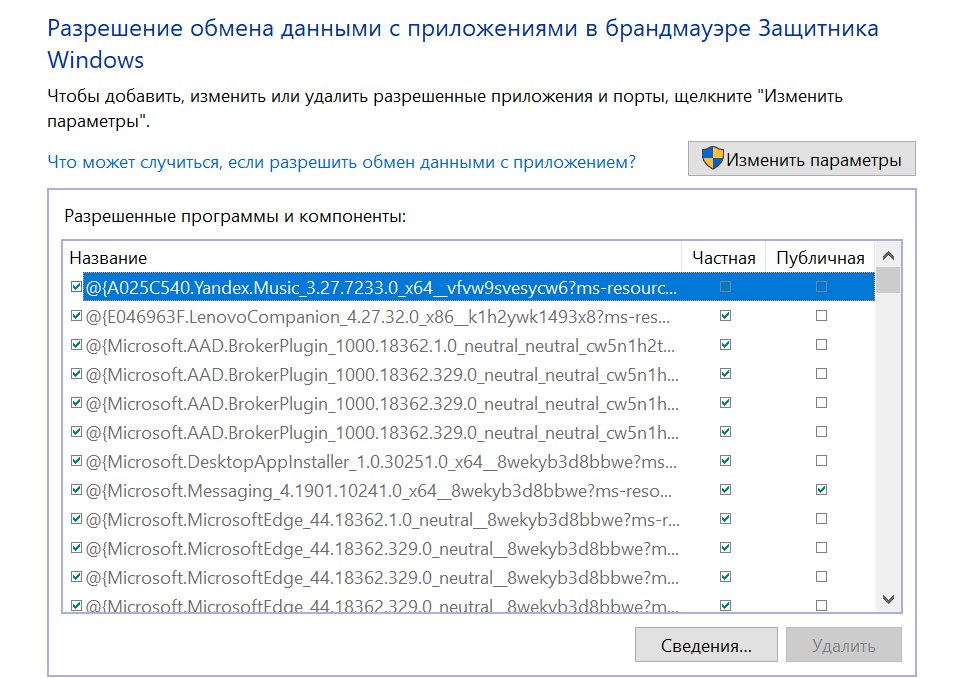Screen dimensions: 959x678
Task: Open the link about risks of allowing an app
Action: [341, 162]
